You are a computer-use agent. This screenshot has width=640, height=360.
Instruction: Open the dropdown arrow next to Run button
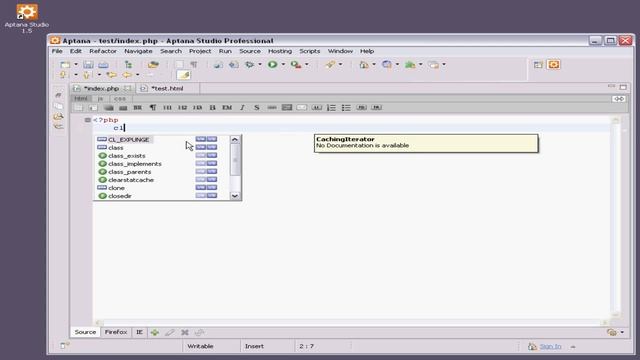click(x=283, y=64)
